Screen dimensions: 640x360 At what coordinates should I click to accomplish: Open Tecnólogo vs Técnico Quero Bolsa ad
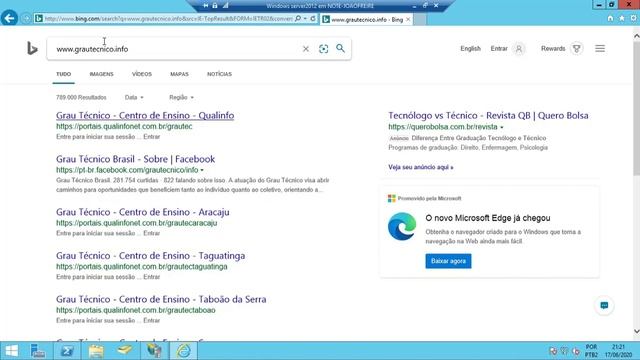(488, 116)
